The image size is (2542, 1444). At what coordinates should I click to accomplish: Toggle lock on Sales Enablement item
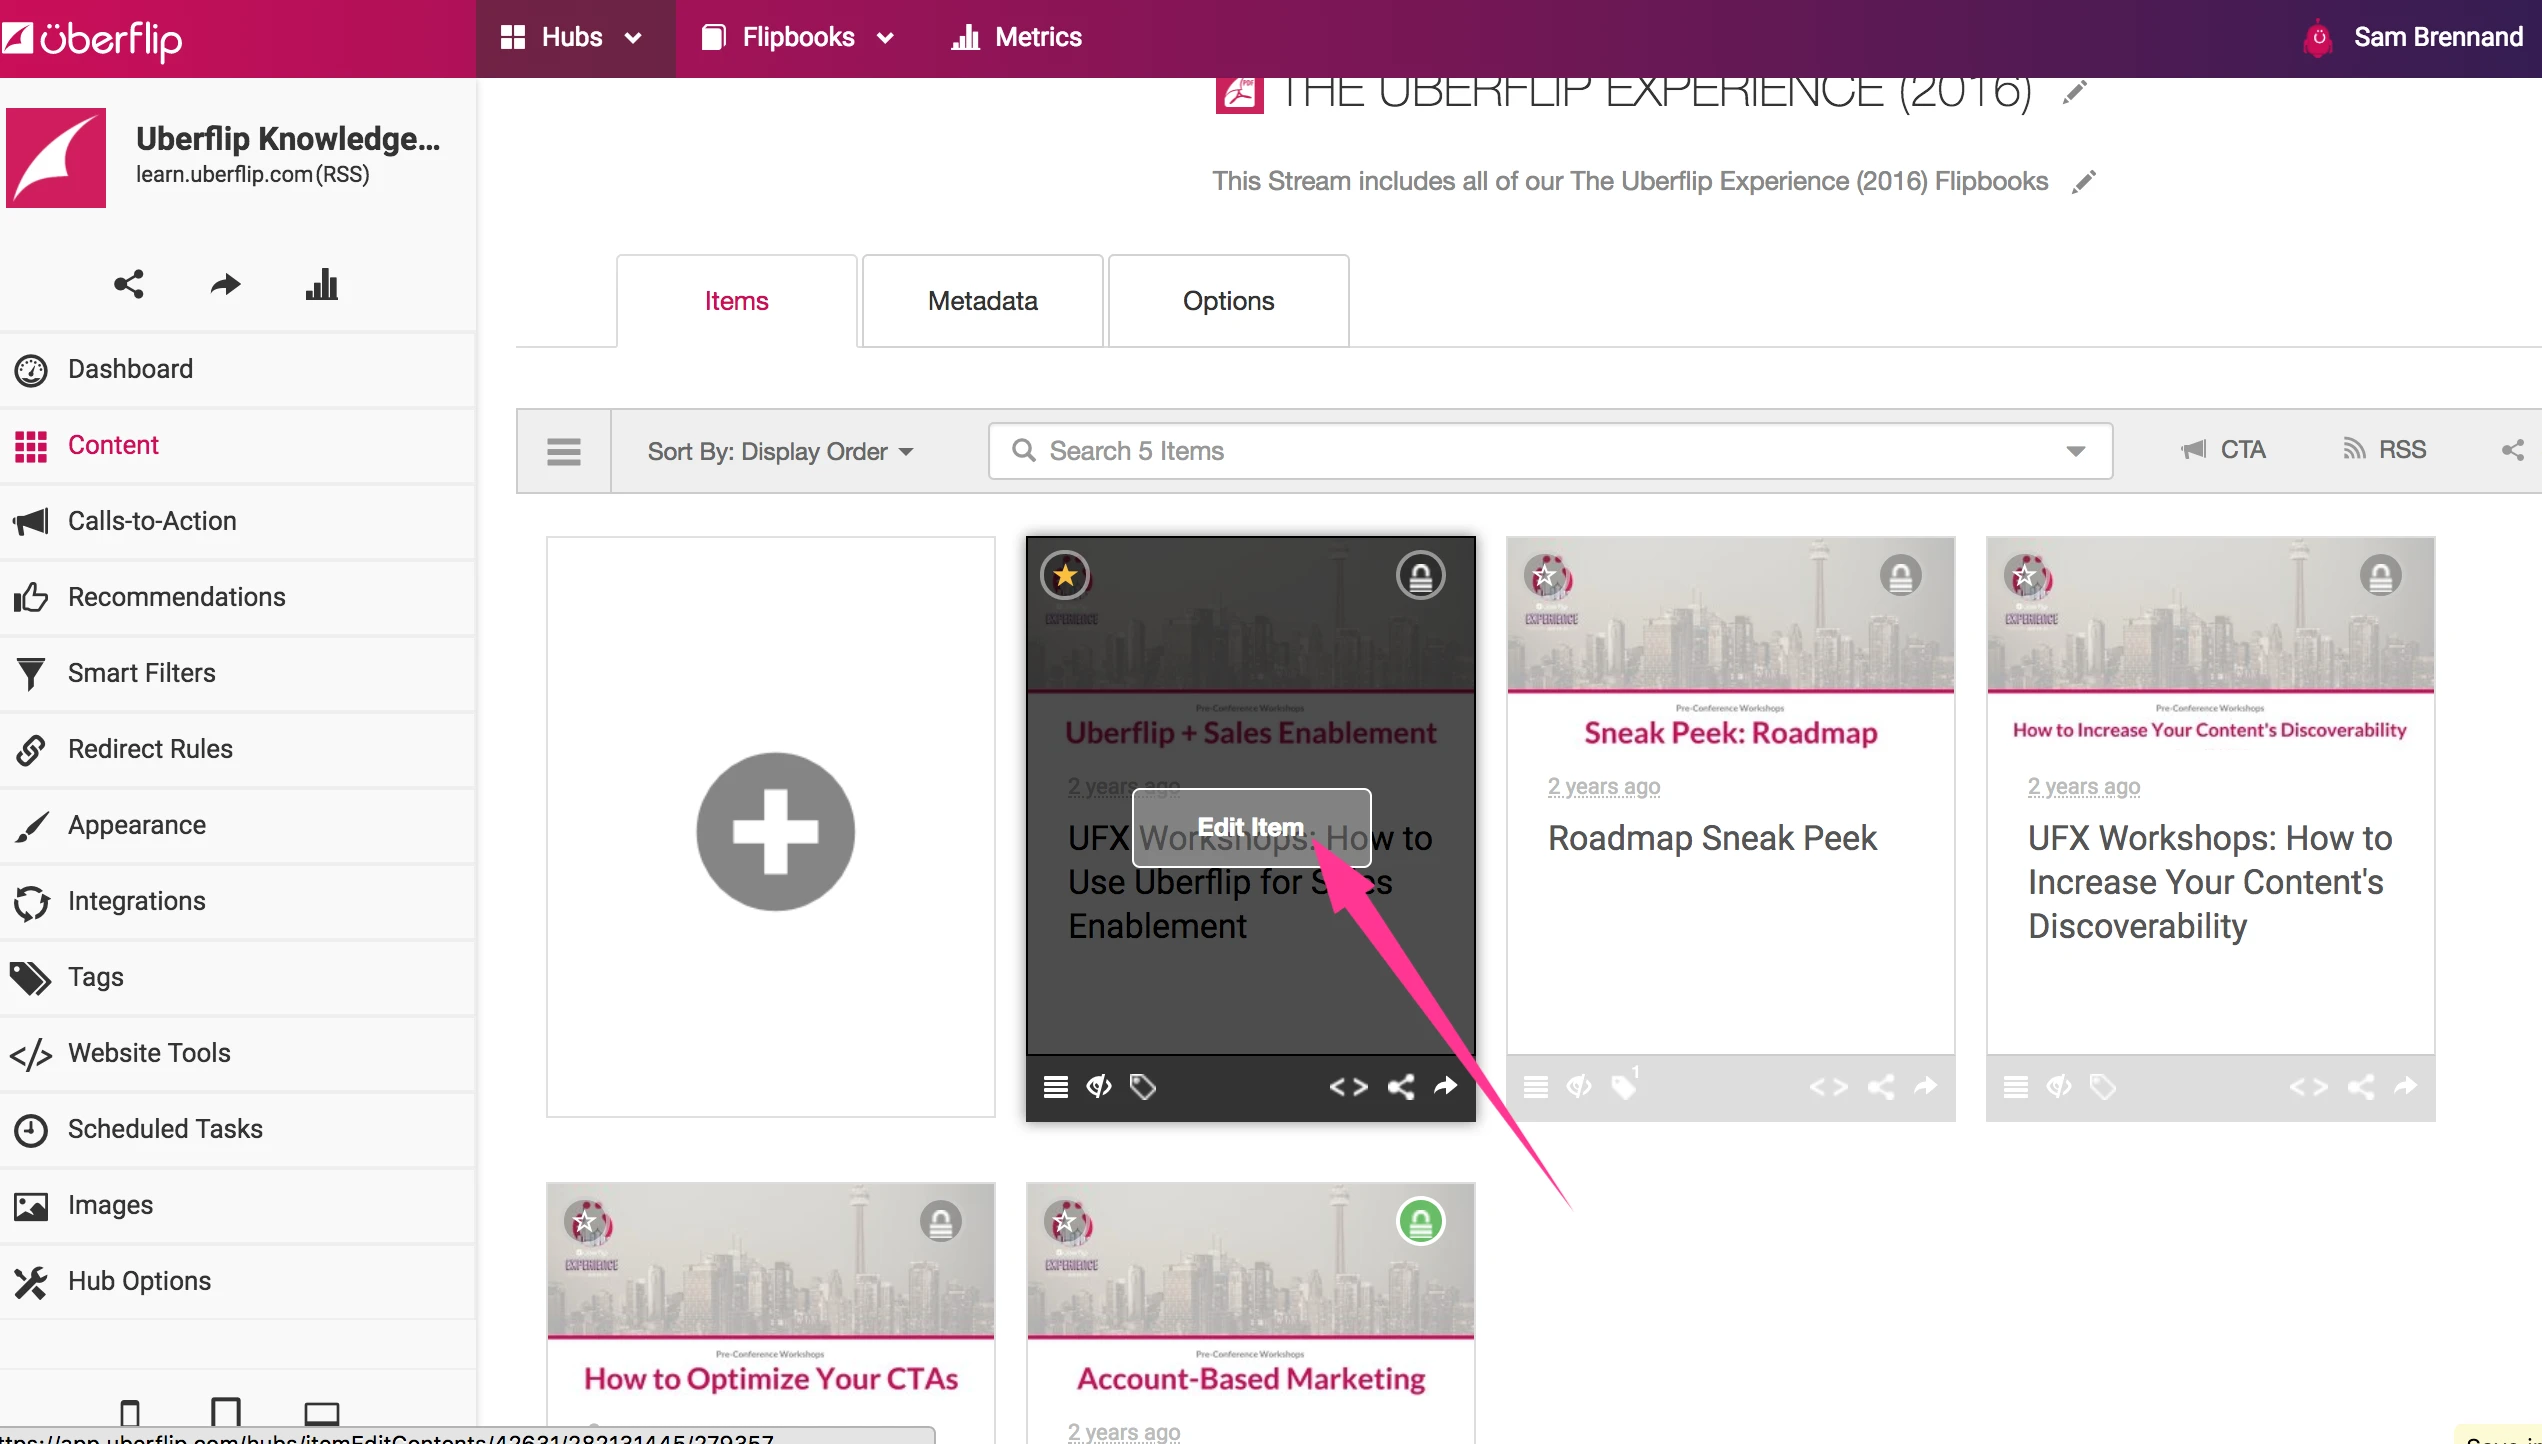point(1420,575)
